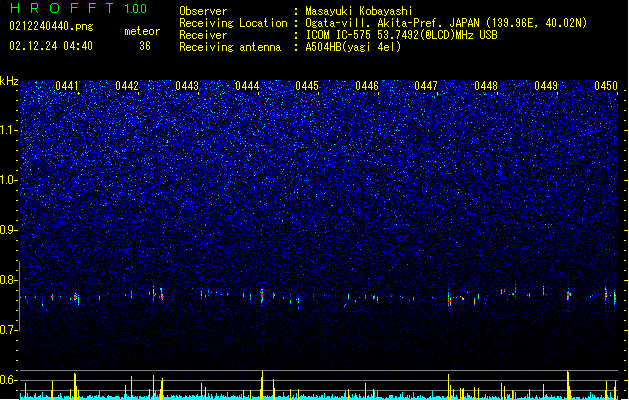Click the kHz axis unit label
This screenshot has width=629, height=400.
(x=9, y=81)
